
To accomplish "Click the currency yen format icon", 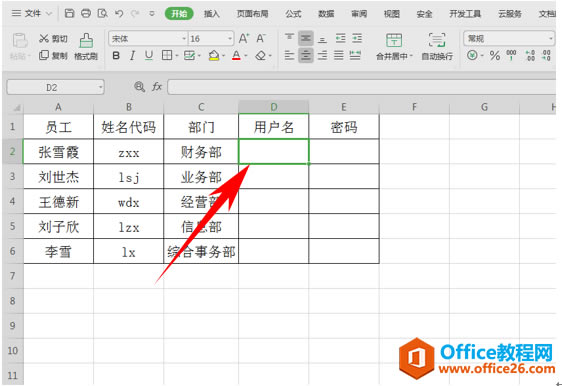I will pos(472,55).
